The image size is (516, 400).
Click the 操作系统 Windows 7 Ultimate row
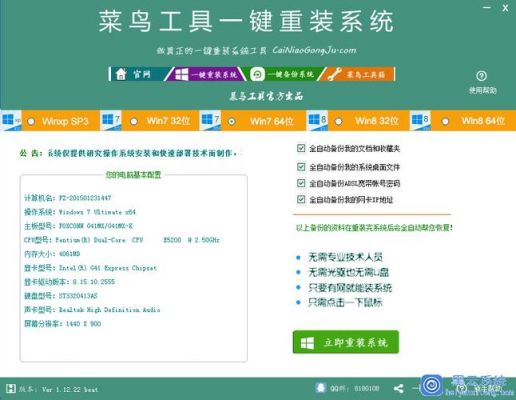[80, 212]
